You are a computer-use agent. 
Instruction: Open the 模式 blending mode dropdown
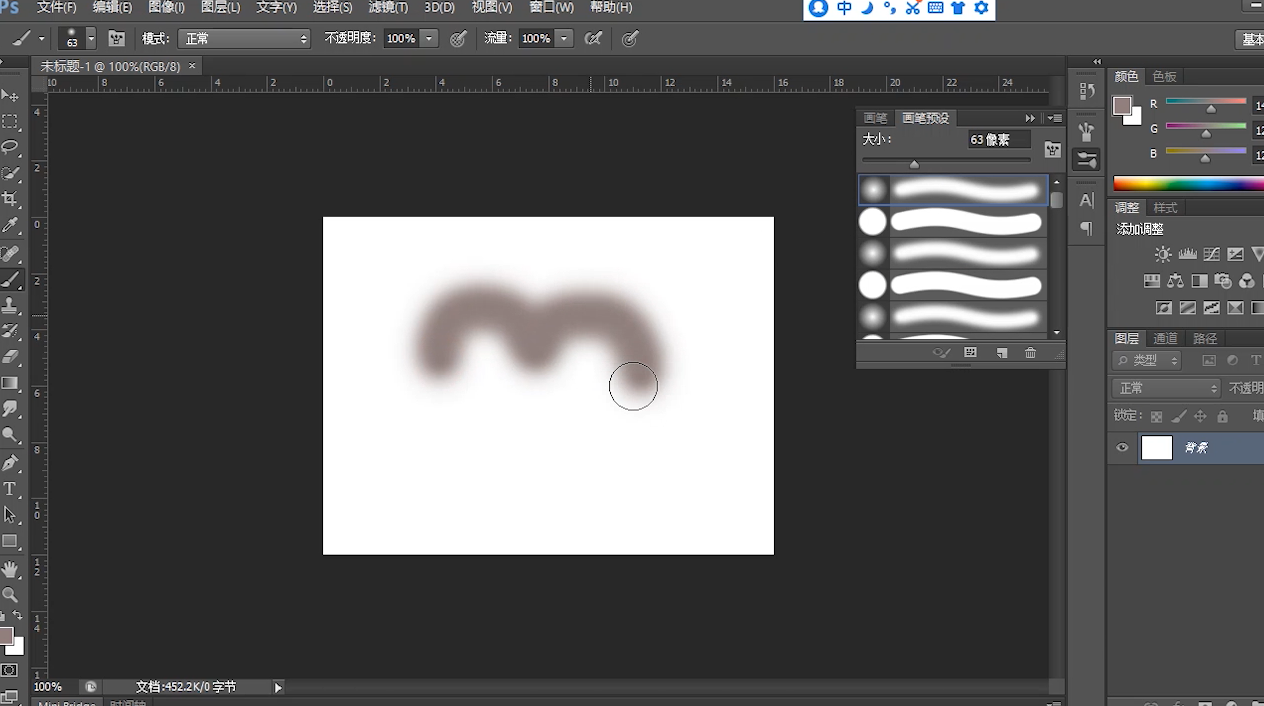click(x=245, y=38)
